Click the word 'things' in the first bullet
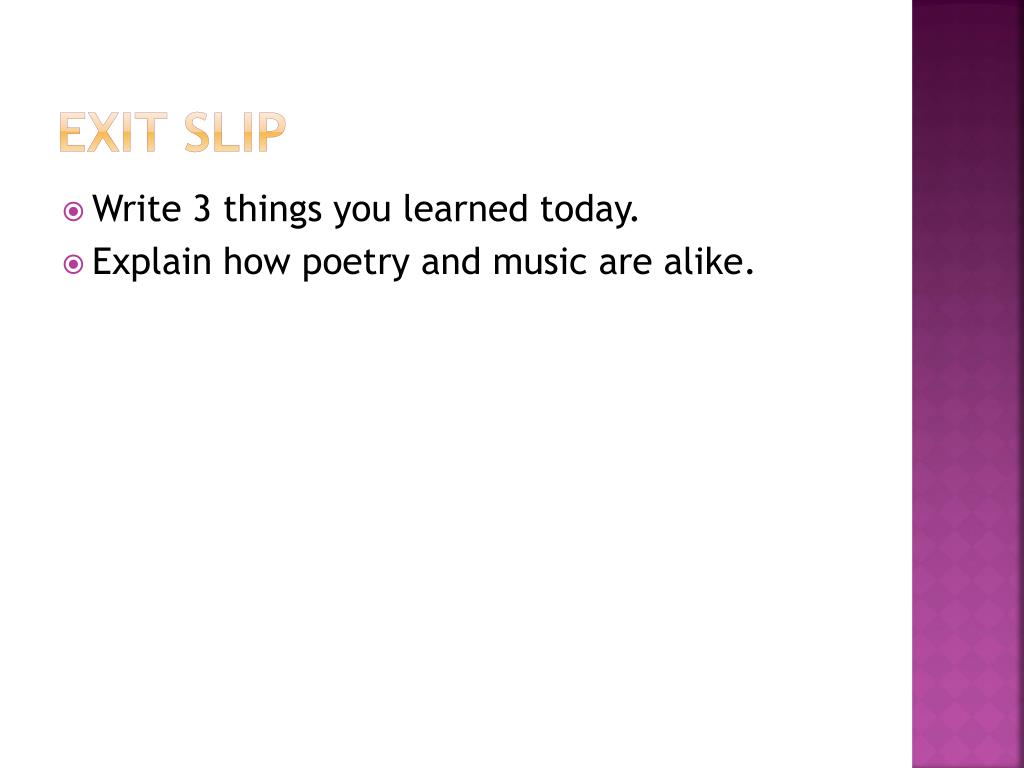This screenshot has height=768, width=1024. [x=272, y=210]
